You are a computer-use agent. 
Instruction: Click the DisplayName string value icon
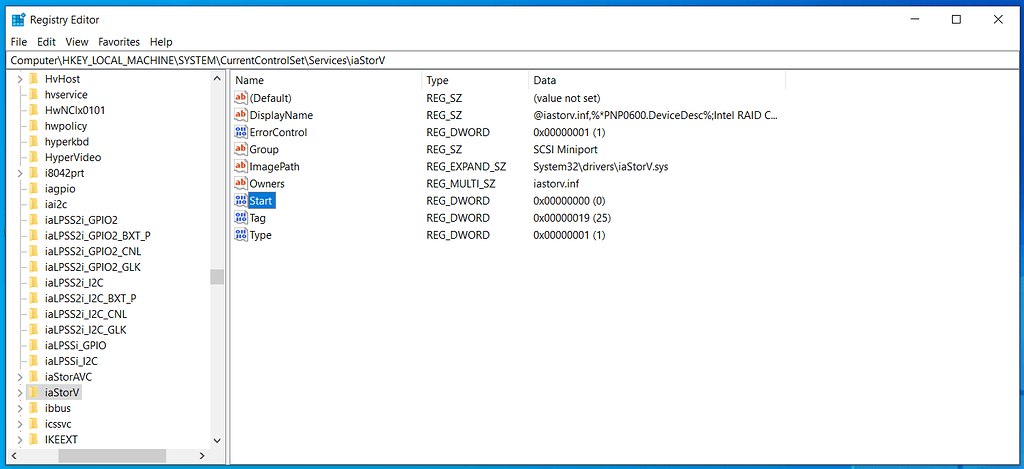(241, 115)
